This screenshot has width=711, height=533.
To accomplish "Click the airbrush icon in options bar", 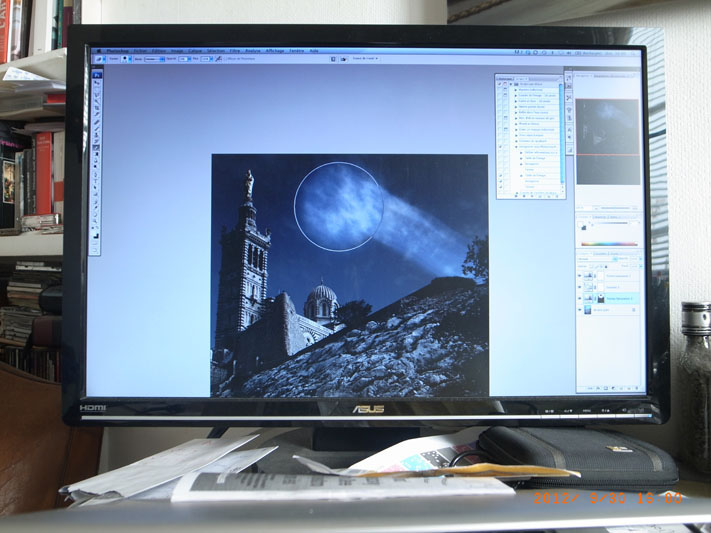I will pos(218,59).
